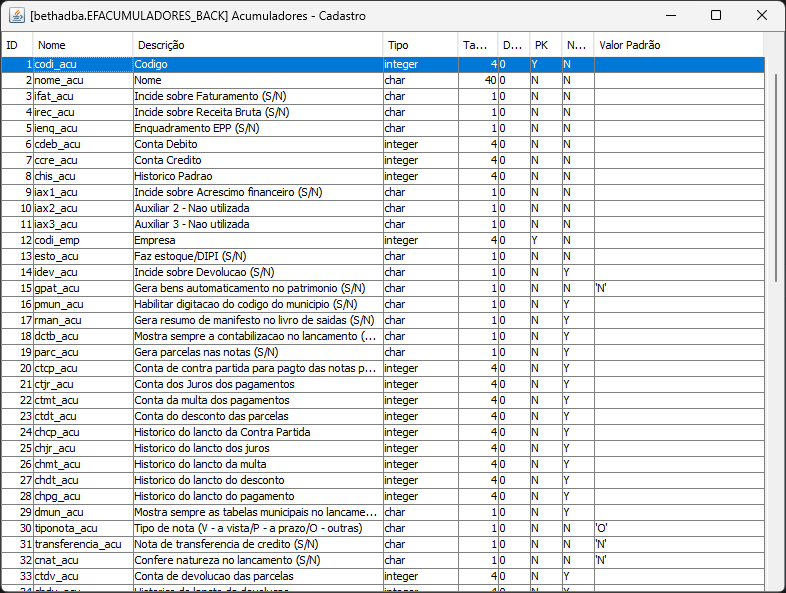Viewport: 786px width, 593px height.
Task: Sort table by Nome column header
Action: point(83,45)
